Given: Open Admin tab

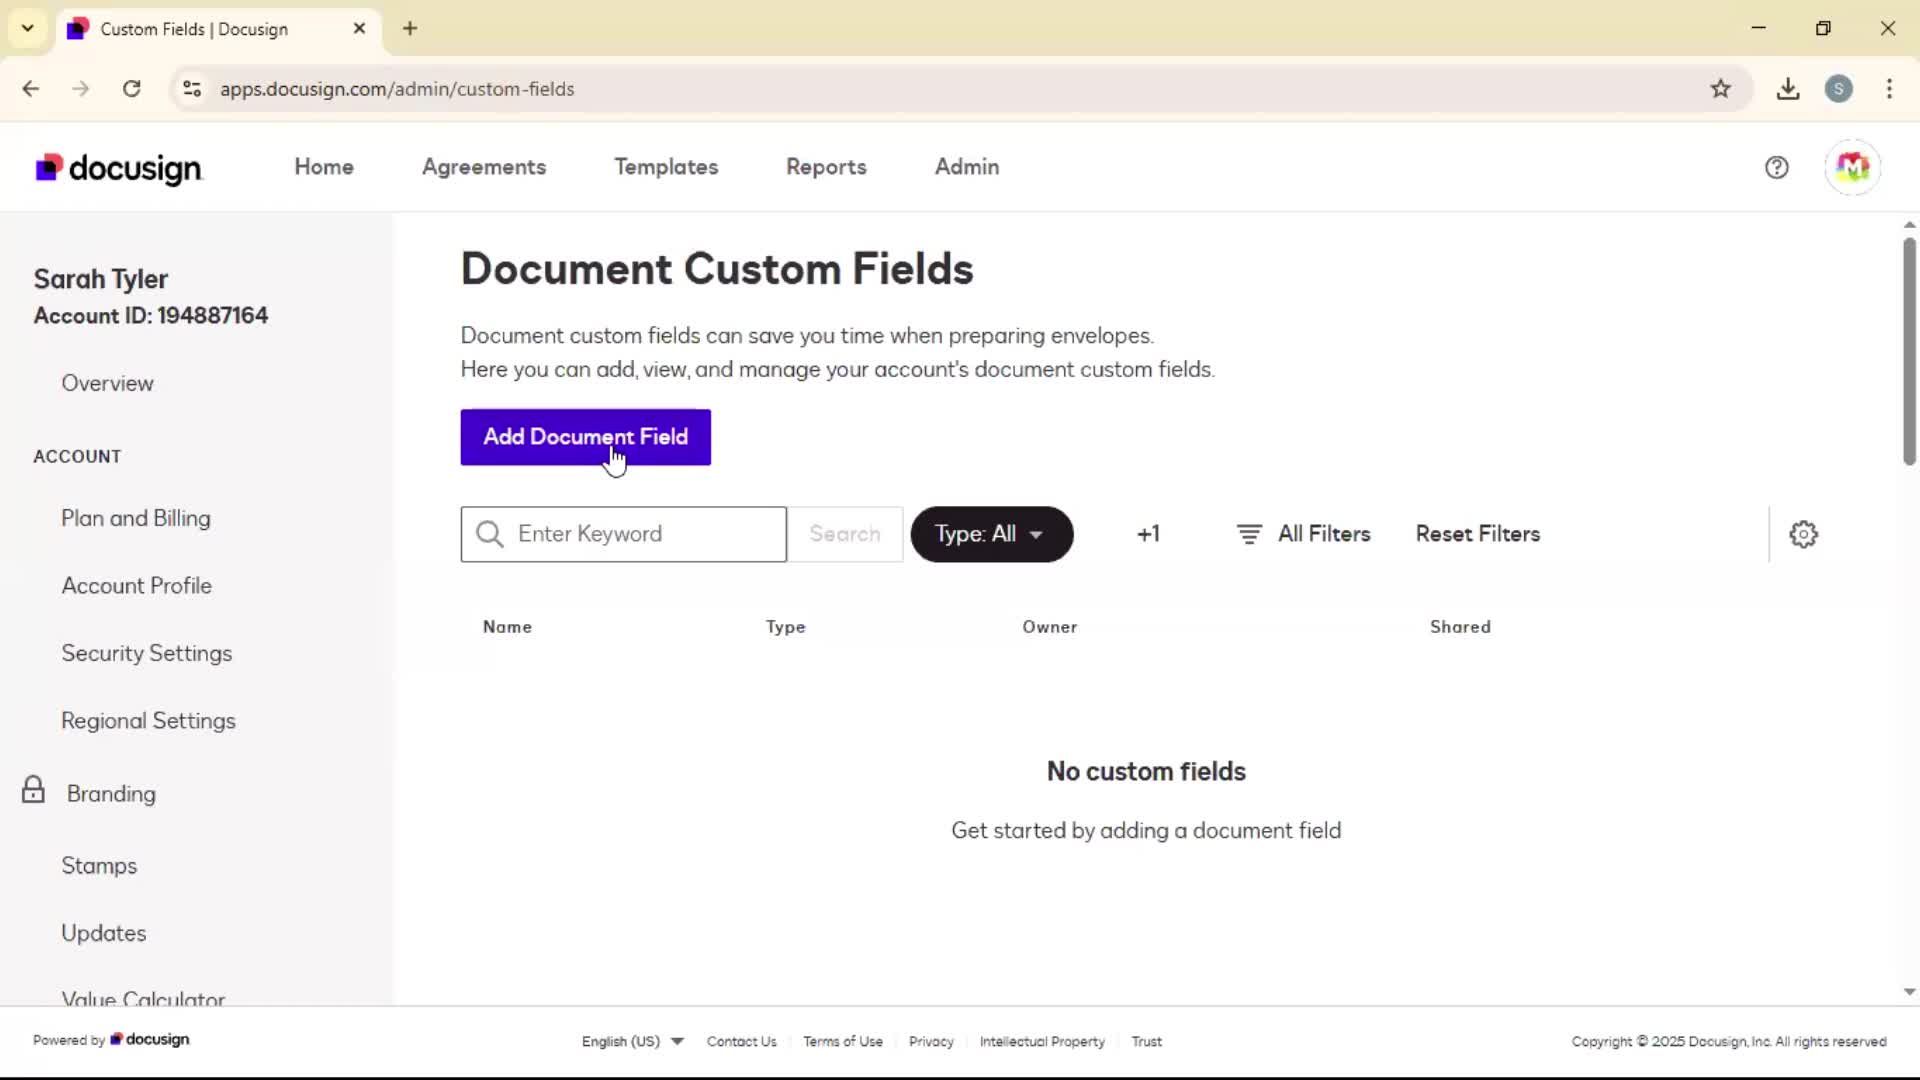Looking at the screenshot, I should tap(967, 167).
